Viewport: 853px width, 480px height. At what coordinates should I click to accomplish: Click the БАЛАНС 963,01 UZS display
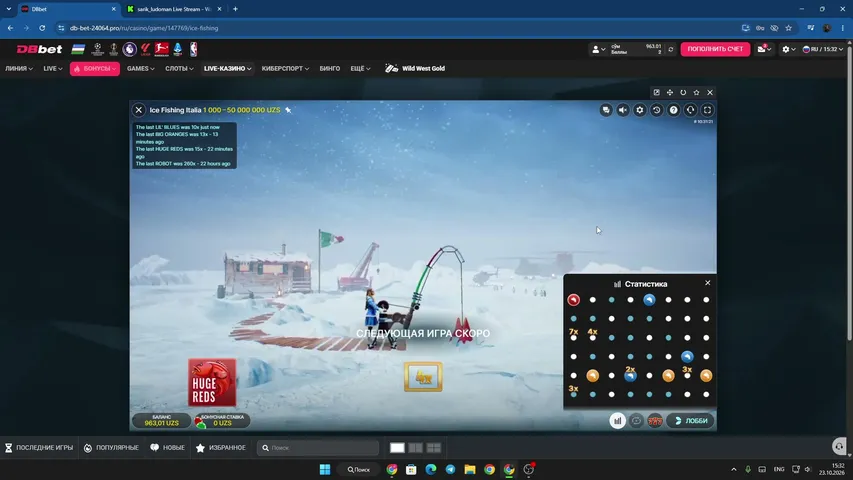click(x=162, y=420)
